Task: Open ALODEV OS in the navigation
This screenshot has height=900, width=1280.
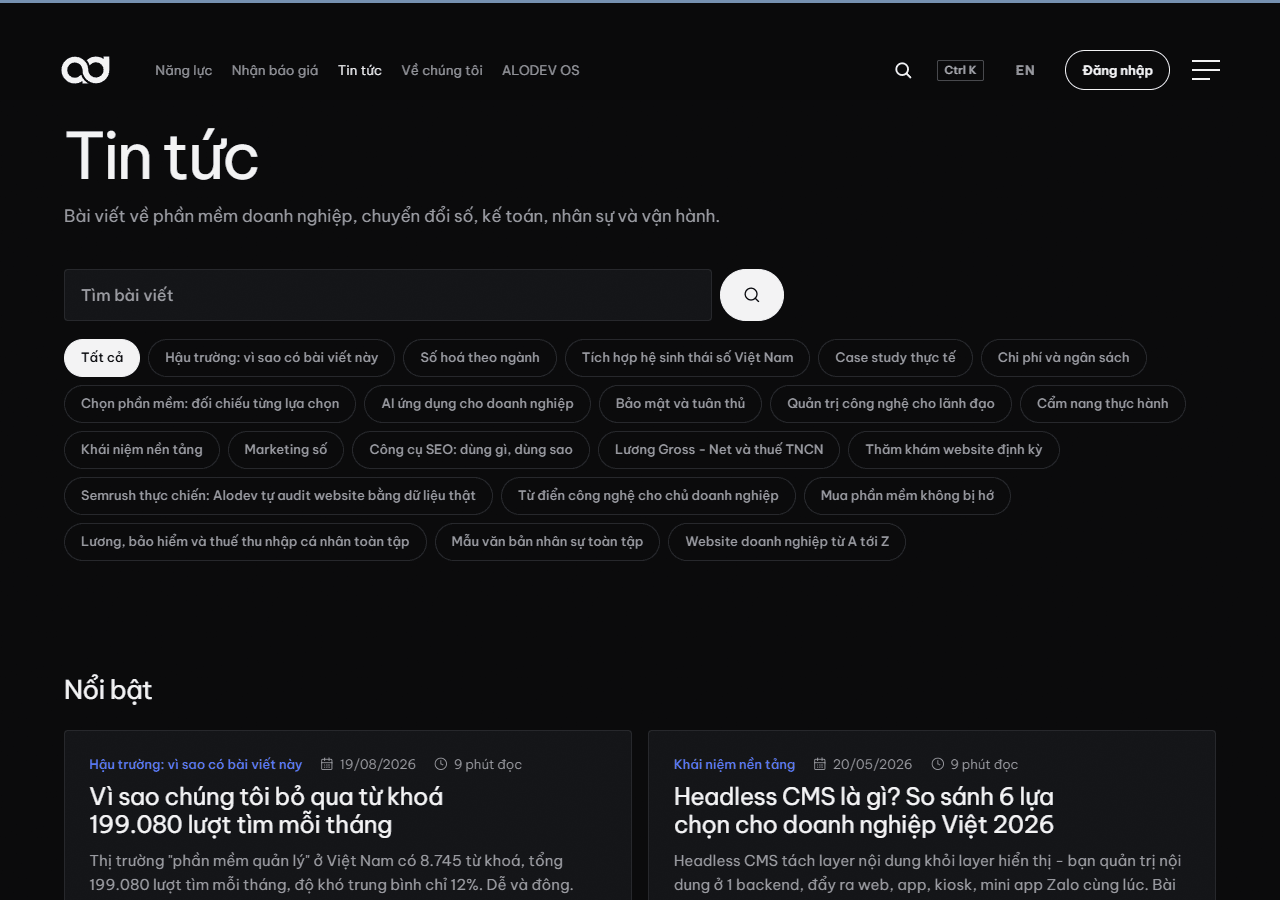Action: pos(541,70)
